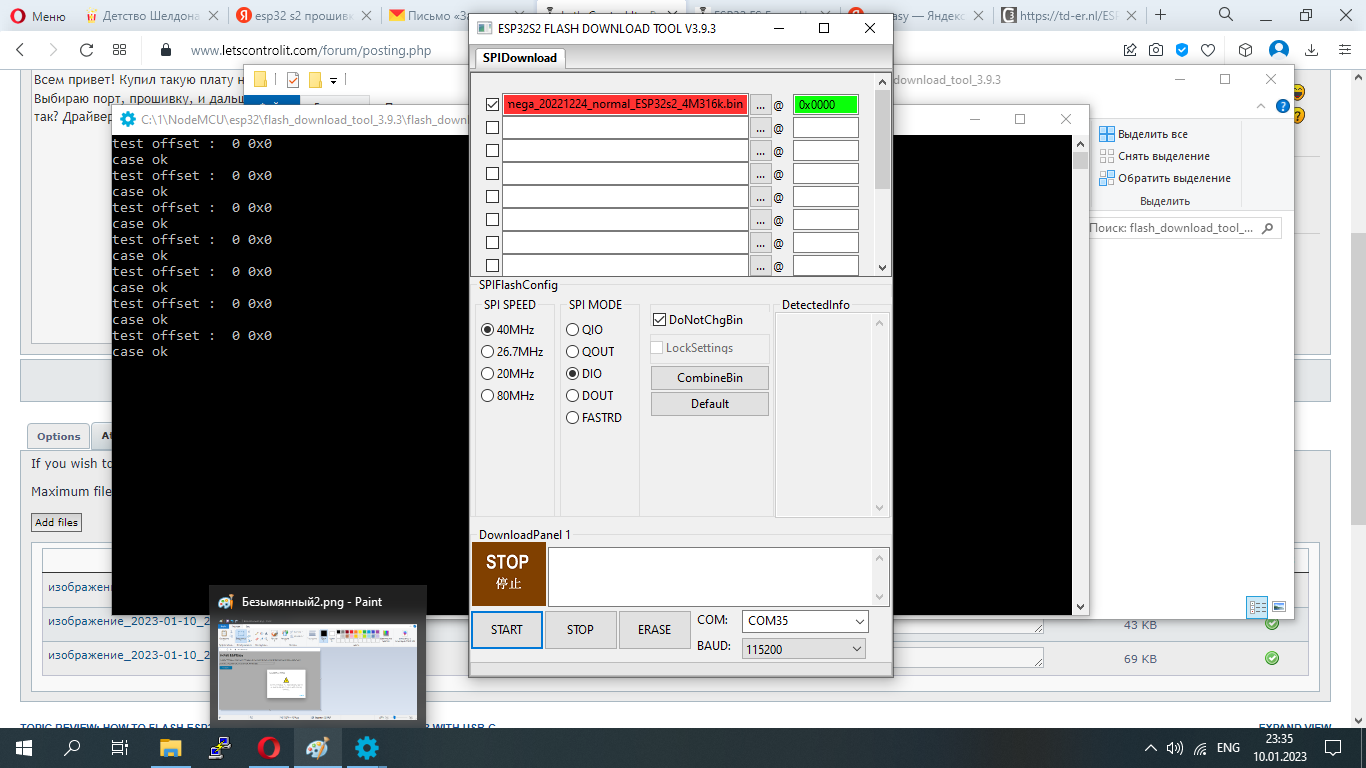Image resolution: width=1366 pixels, height=768 pixels.
Task: Reload the page in the browser
Action: pos(87,50)
